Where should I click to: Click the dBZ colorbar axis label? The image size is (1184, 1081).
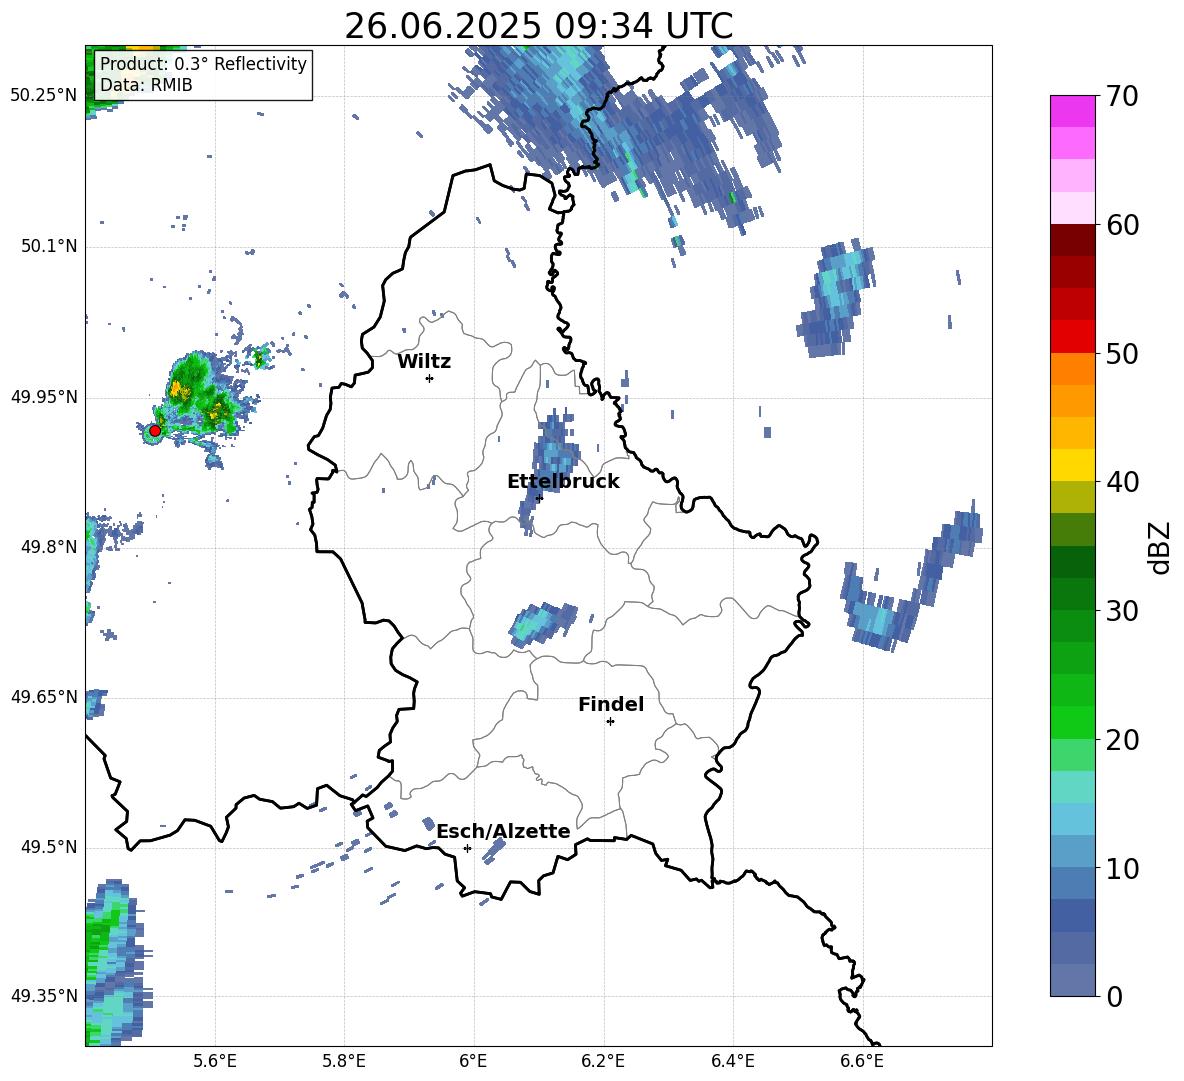[1160, 547]
